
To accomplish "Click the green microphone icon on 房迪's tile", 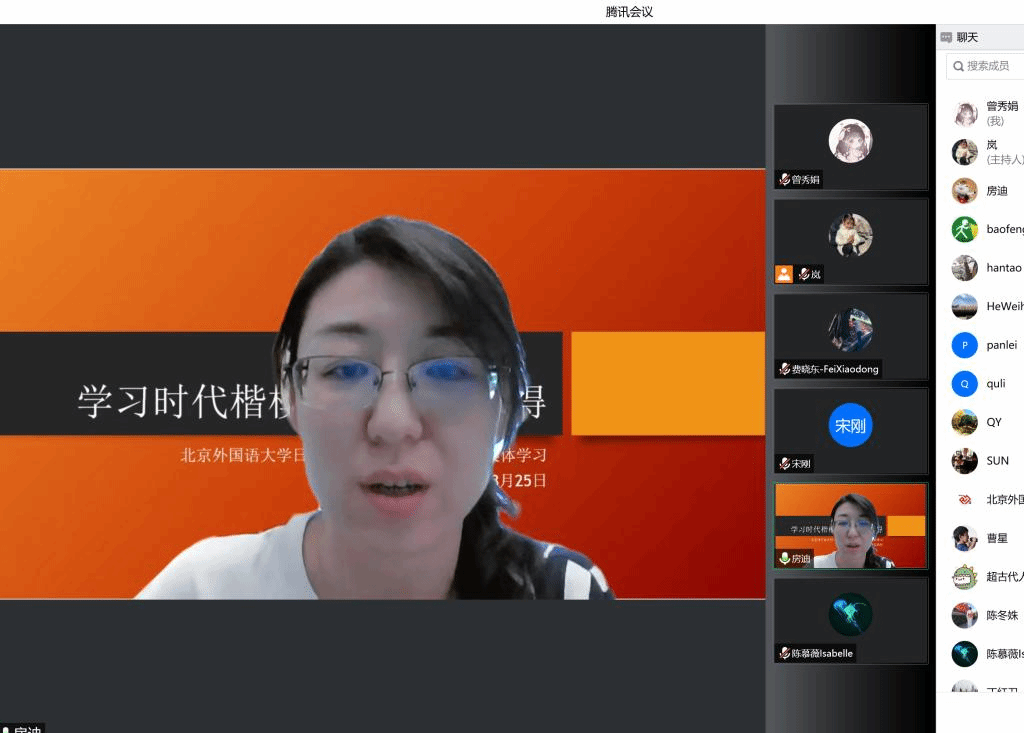I will pyautogui.click(x=785, y=559).
